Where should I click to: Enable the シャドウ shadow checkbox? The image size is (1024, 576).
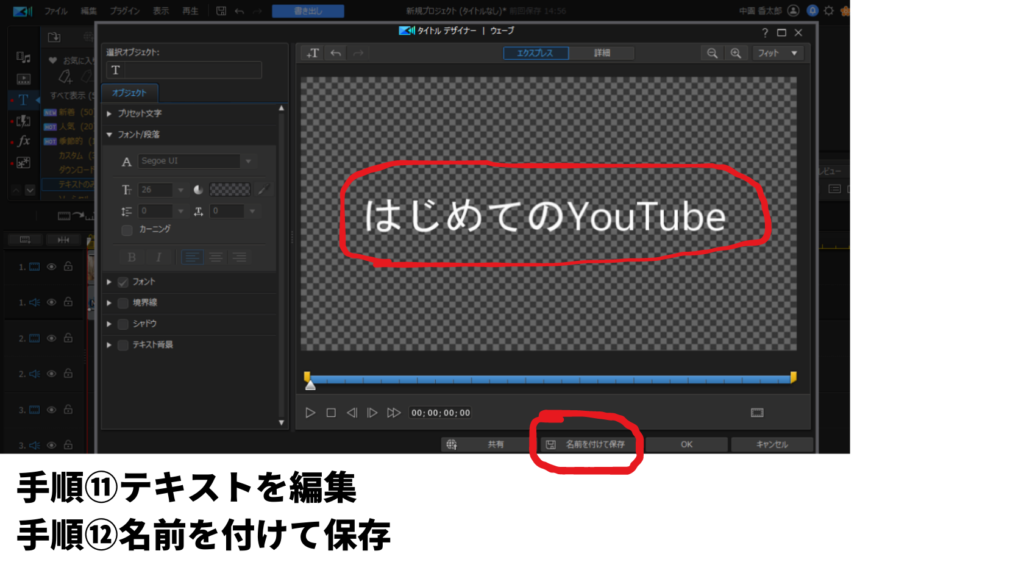click(123, 324)
